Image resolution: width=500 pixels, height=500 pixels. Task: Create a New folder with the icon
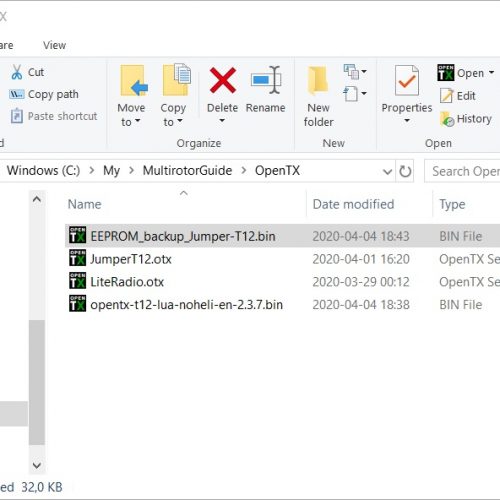318,81
